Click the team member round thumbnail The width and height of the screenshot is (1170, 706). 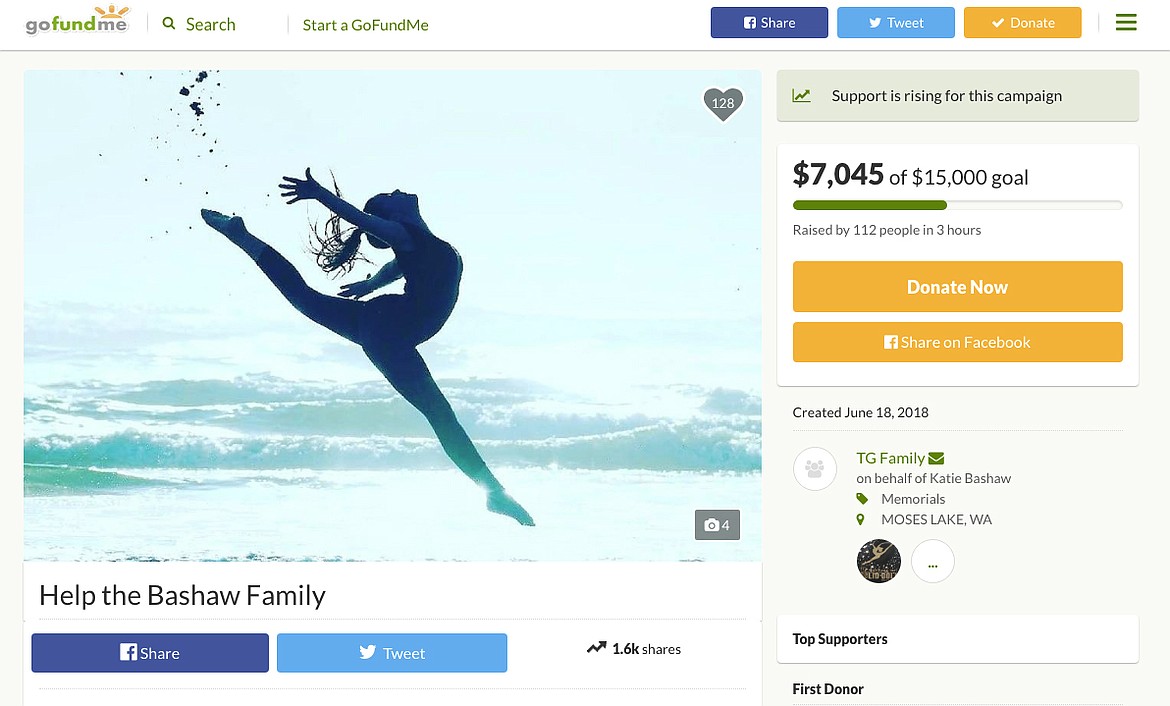tap(879, 562)
